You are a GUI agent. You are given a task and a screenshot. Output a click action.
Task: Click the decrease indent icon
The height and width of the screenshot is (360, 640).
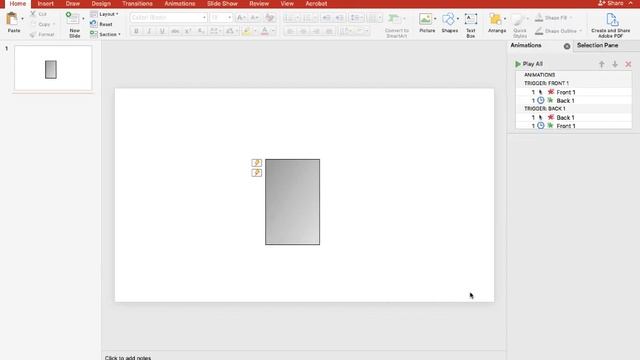tap(326, 18)
